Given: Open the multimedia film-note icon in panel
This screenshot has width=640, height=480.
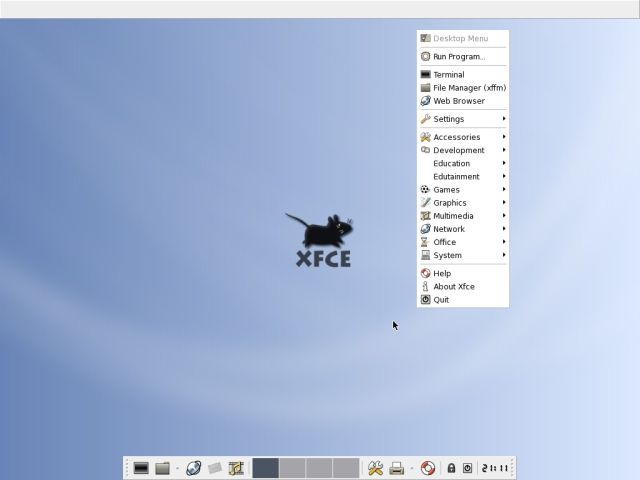Looking at the screenshot, I should coord(236,468).
